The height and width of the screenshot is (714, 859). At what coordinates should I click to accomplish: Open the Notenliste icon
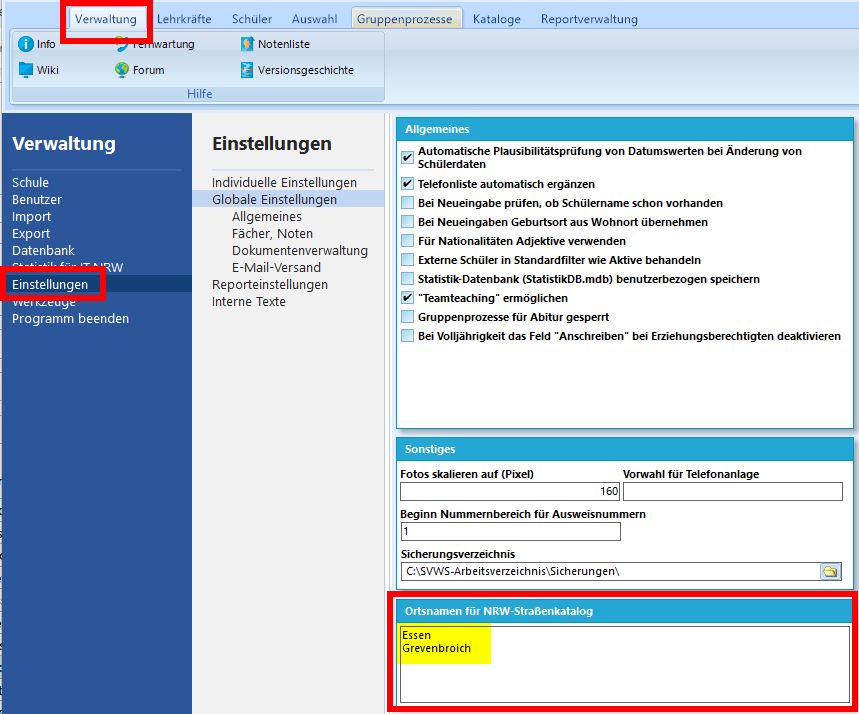pos(247,44)
